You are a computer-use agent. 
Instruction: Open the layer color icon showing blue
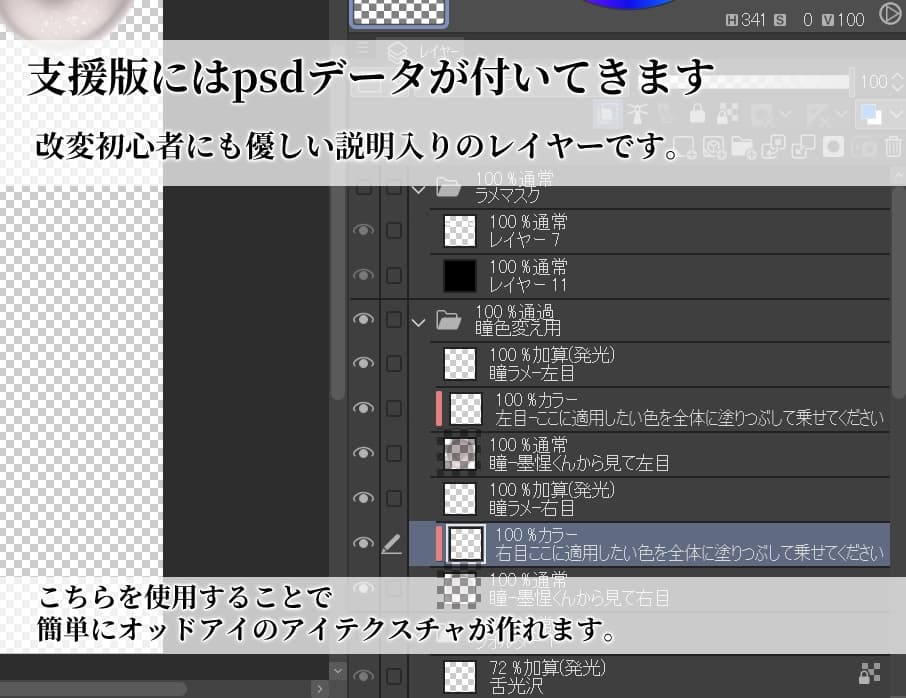869,113
